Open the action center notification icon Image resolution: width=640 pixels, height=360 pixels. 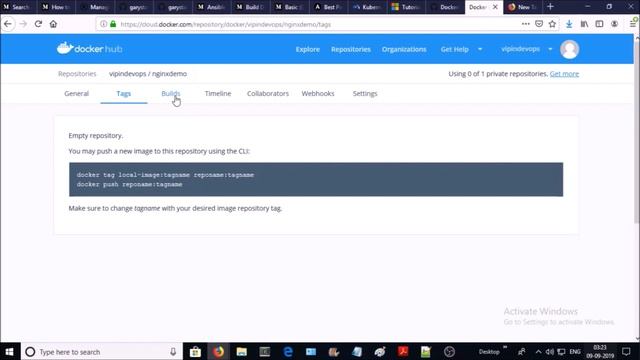pos(626,351)
